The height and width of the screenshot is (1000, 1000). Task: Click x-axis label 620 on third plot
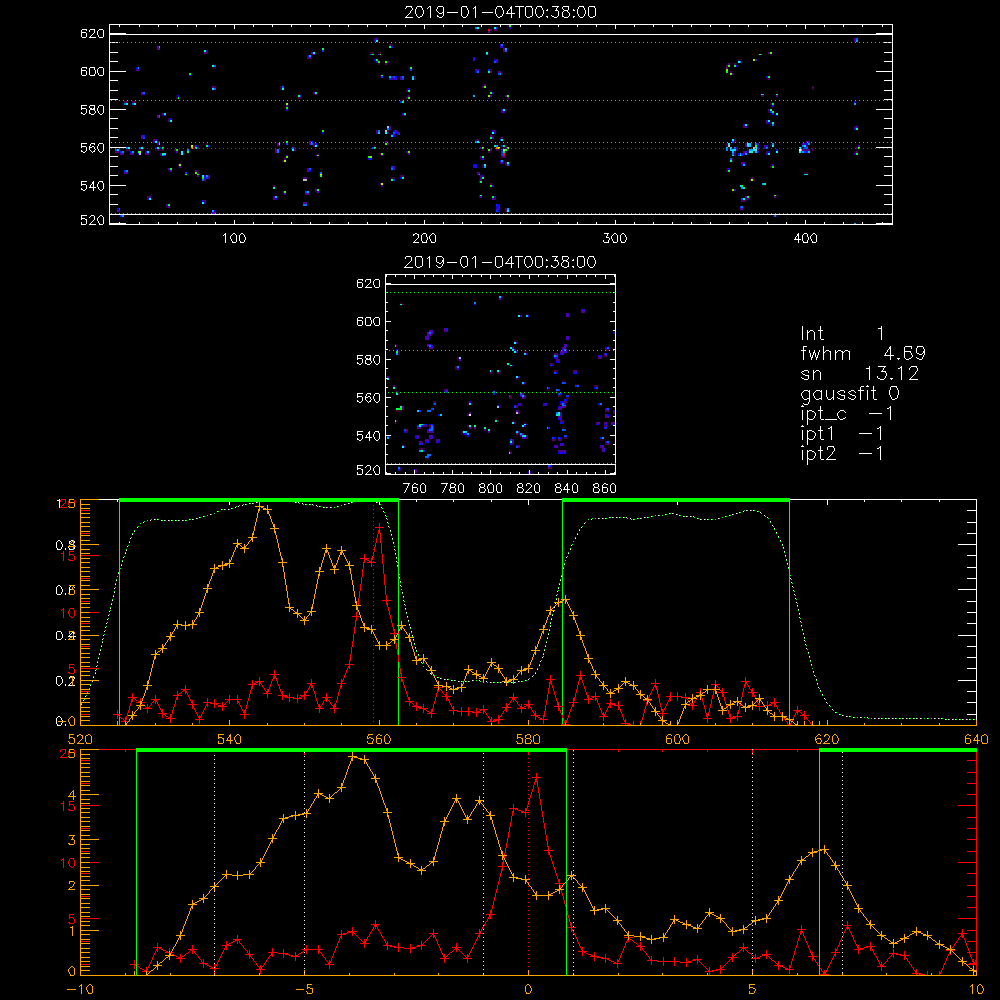pos(827,739)
